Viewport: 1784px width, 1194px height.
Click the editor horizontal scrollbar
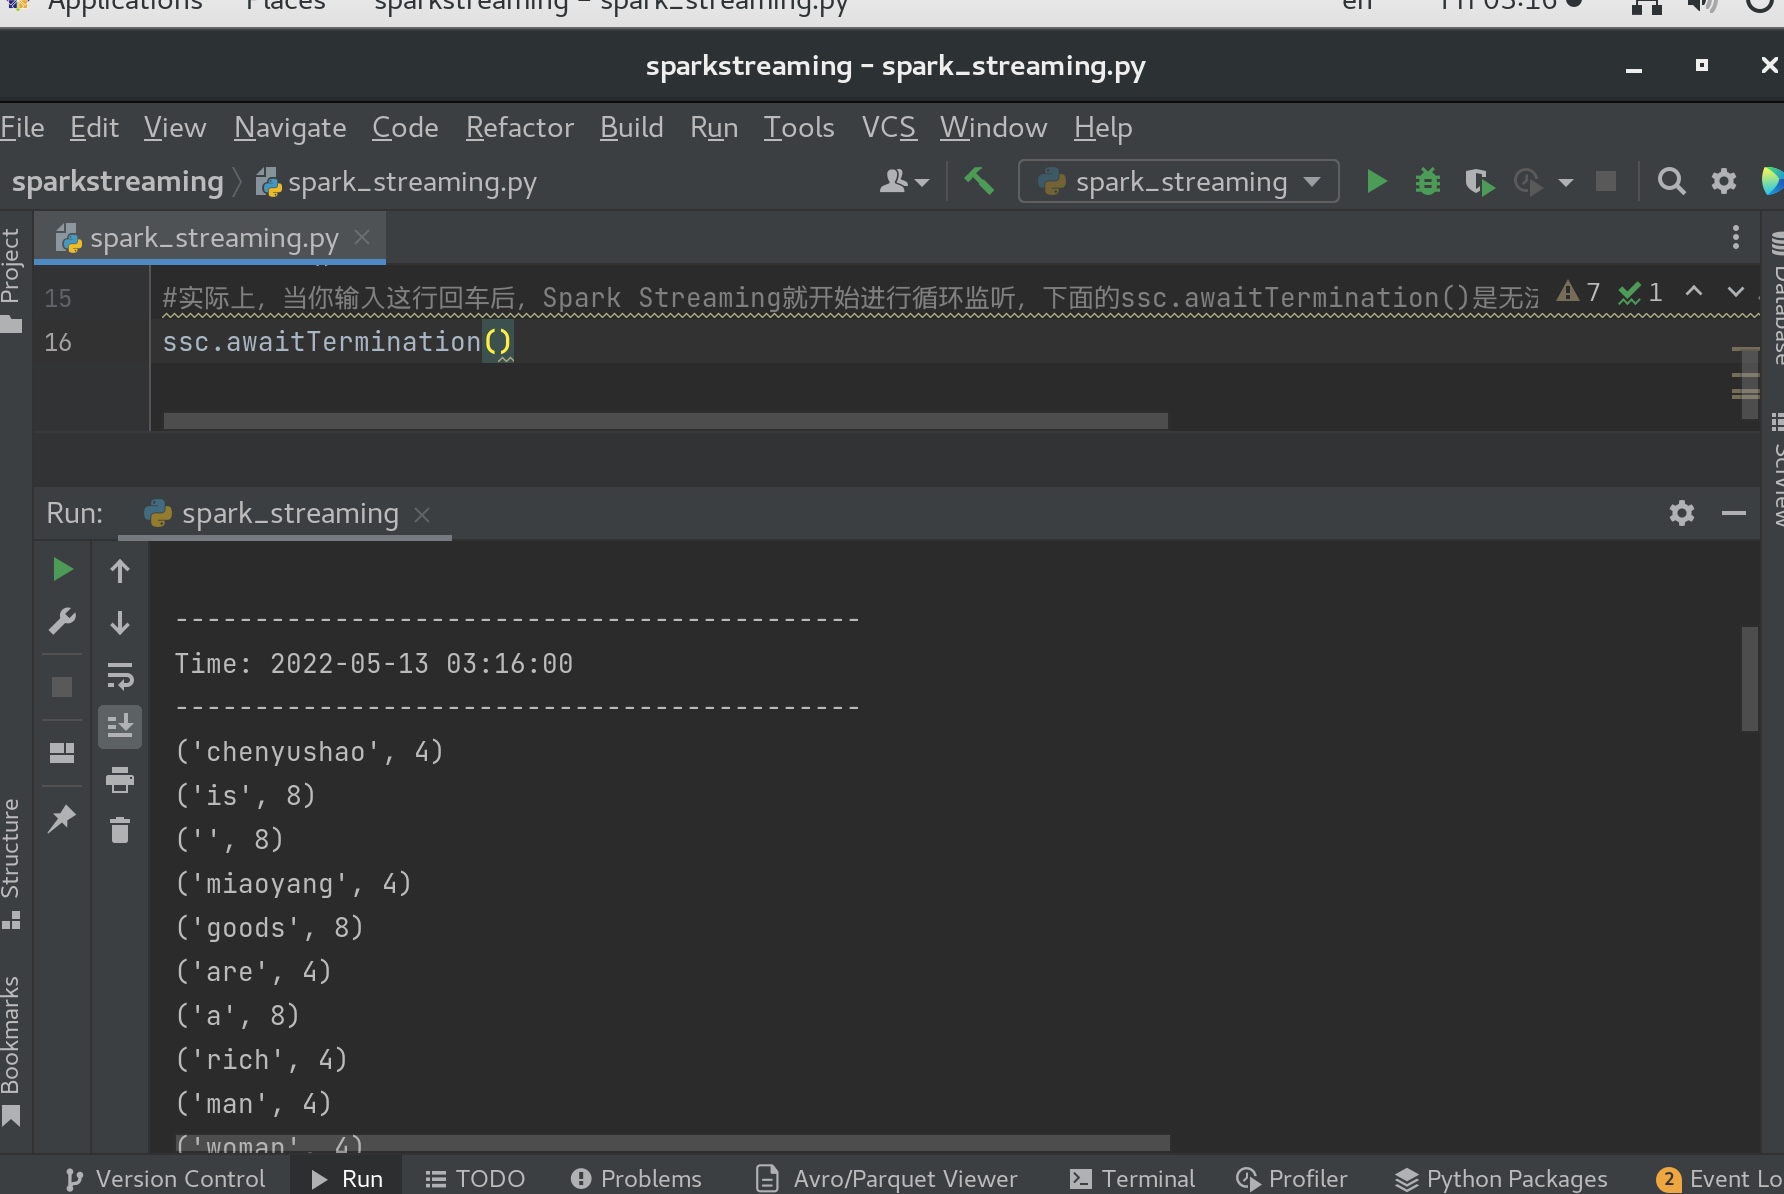[x=665, y=421]
